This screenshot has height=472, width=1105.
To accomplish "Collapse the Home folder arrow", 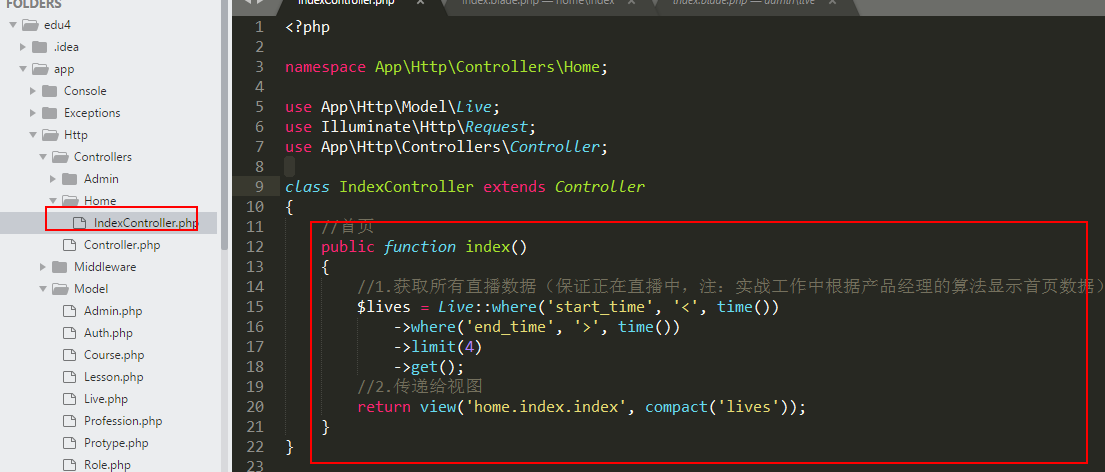I will tap(52, 201).
